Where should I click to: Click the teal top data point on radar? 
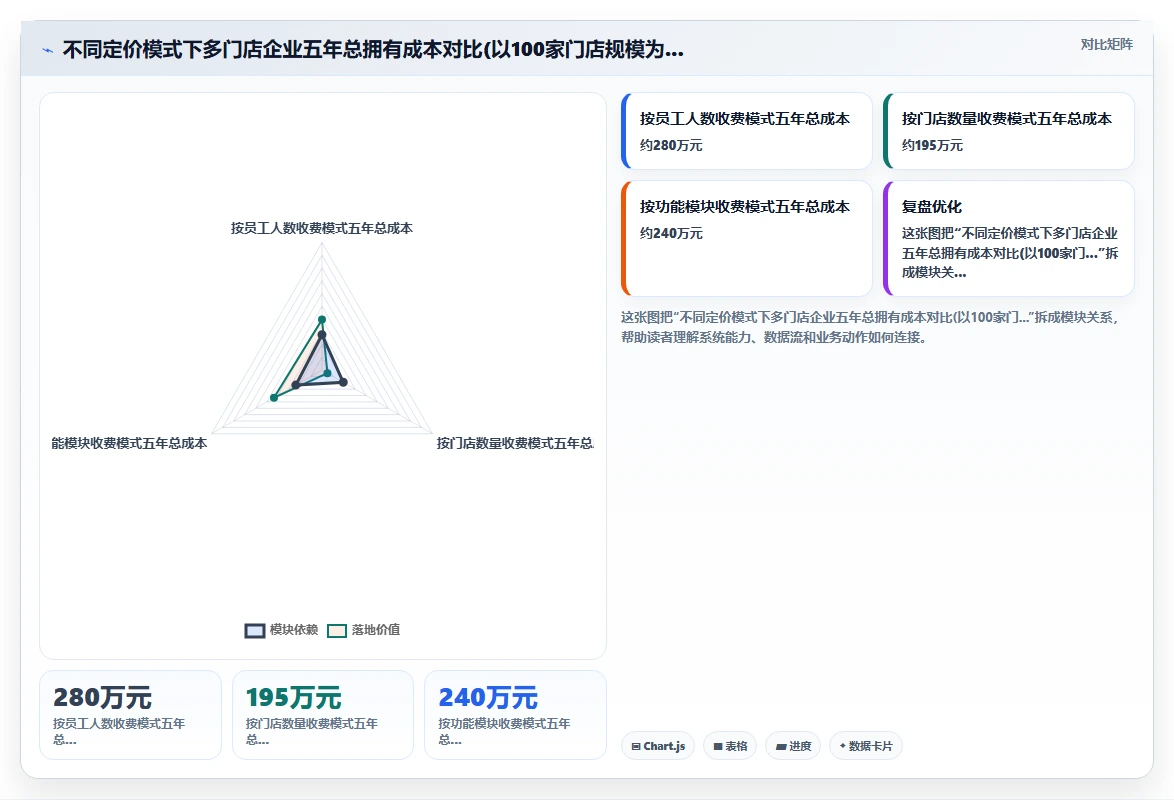pyautogui.click(x=322, y=320)
